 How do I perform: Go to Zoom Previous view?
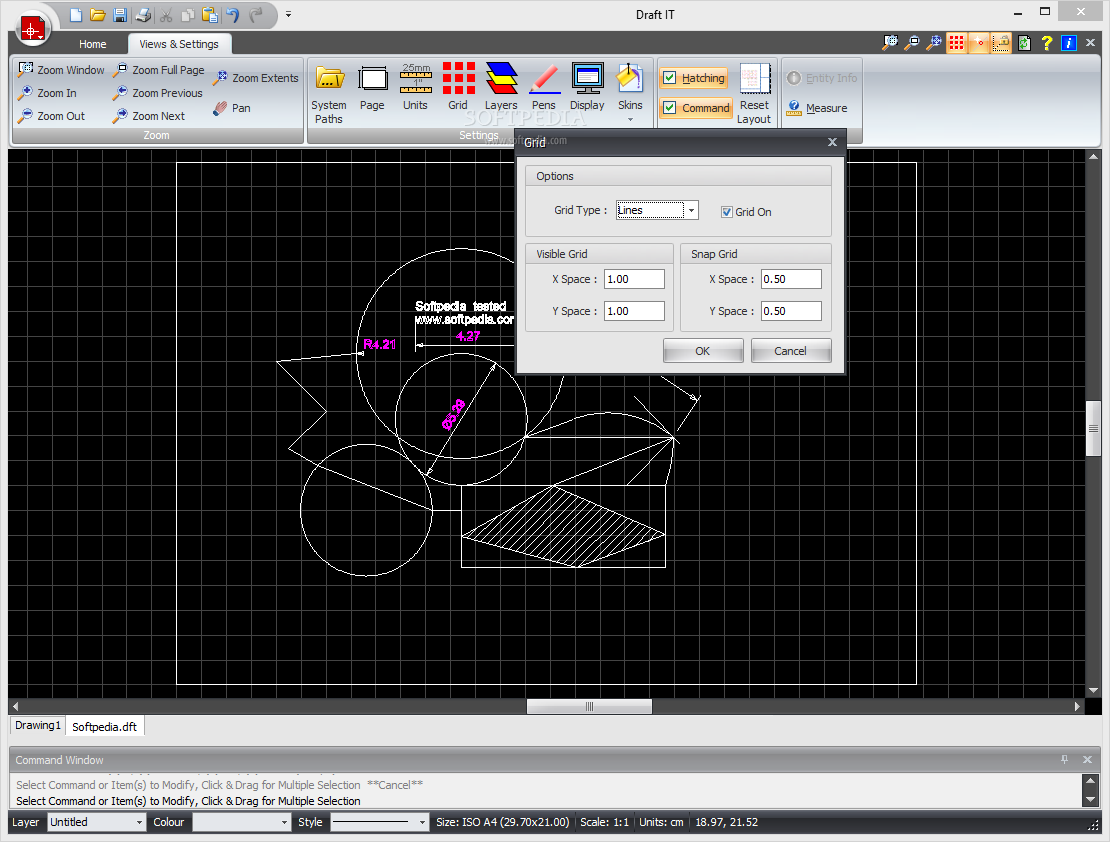(x=158, y=93)
